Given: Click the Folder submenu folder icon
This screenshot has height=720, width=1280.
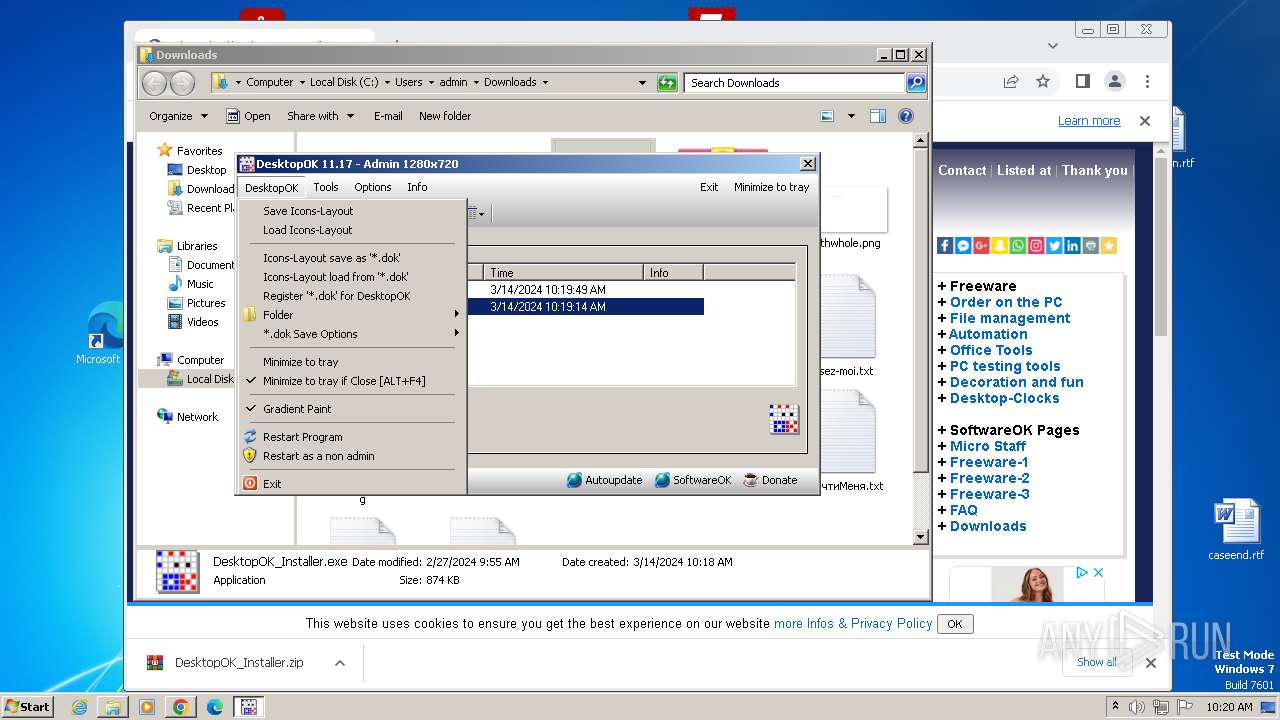Looking at the screenshot, I should tap(250, 315).
